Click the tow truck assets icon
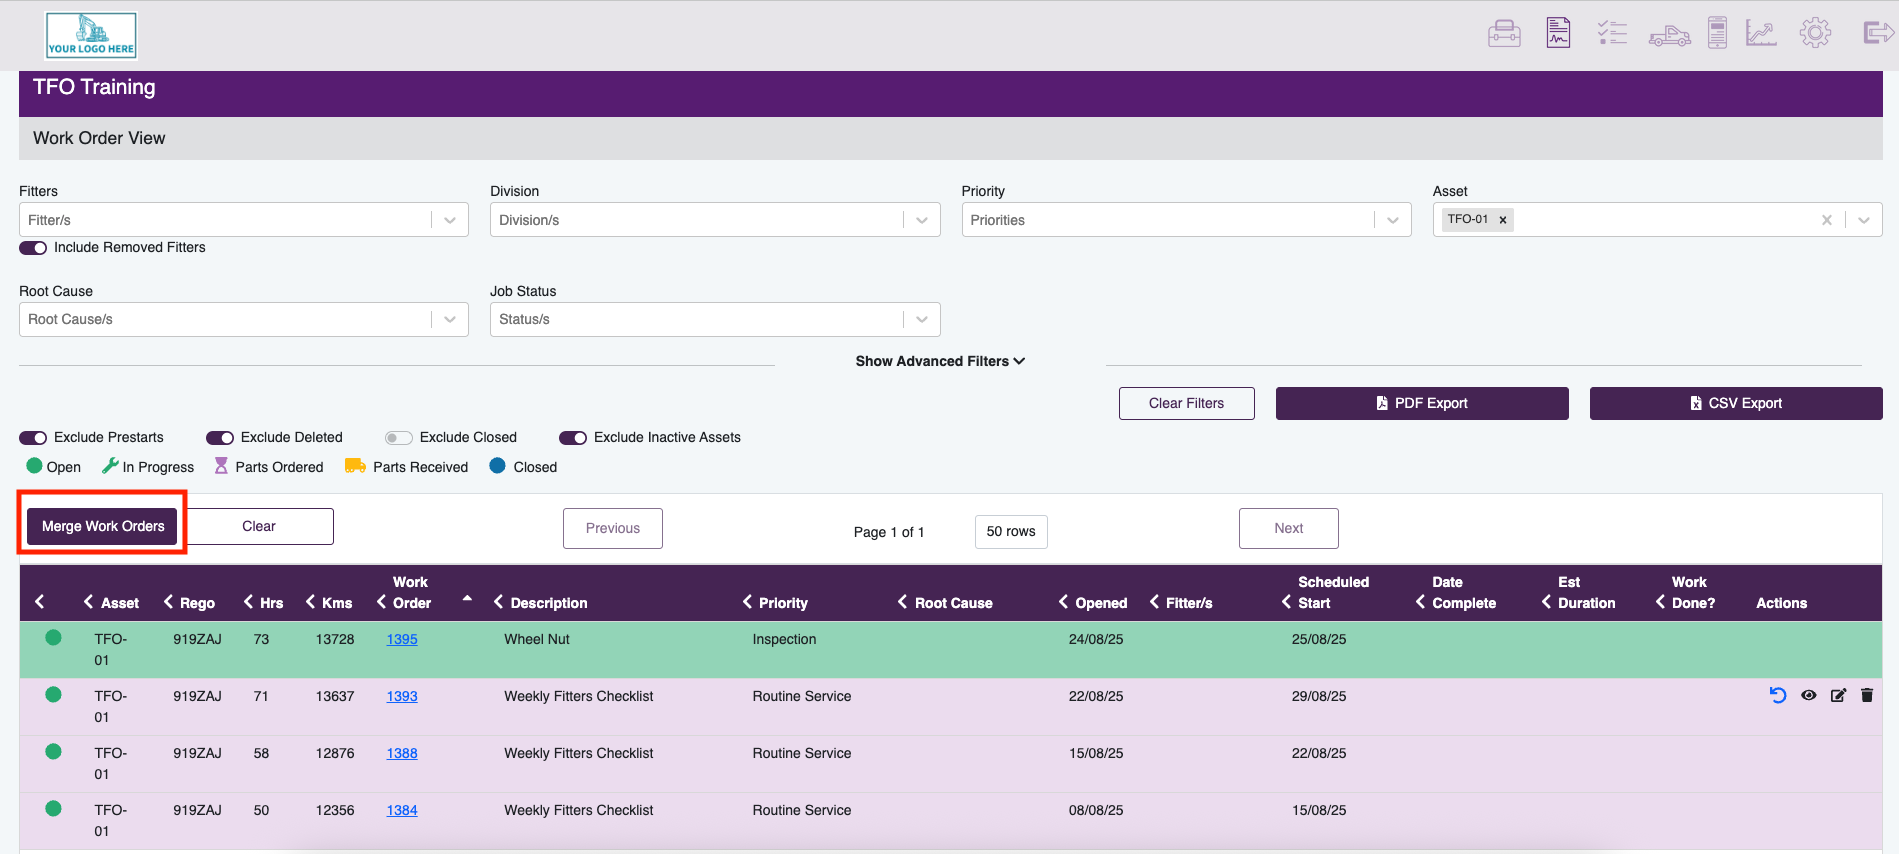 click(1669, 35)
